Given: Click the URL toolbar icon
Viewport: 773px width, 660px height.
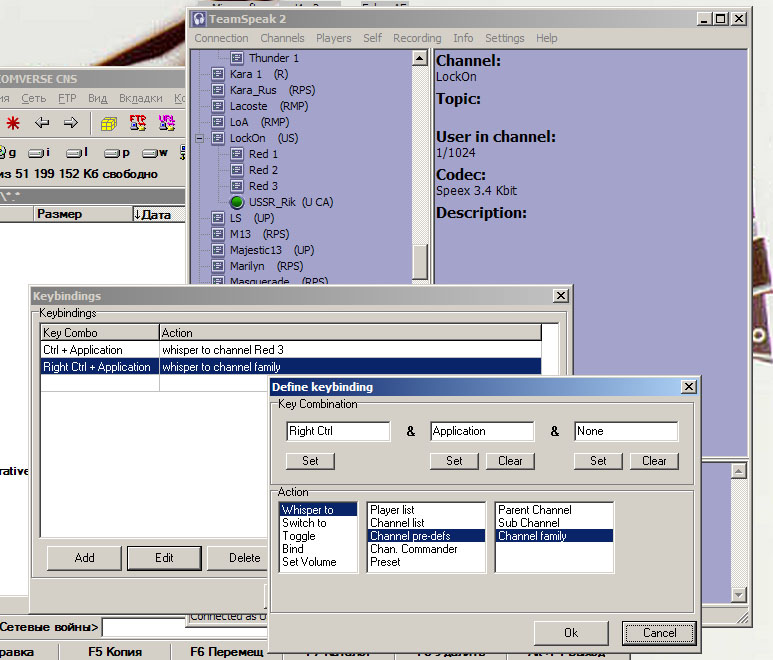Looking at the screenshot, I should pyautogui.click(x=167, y=123).
